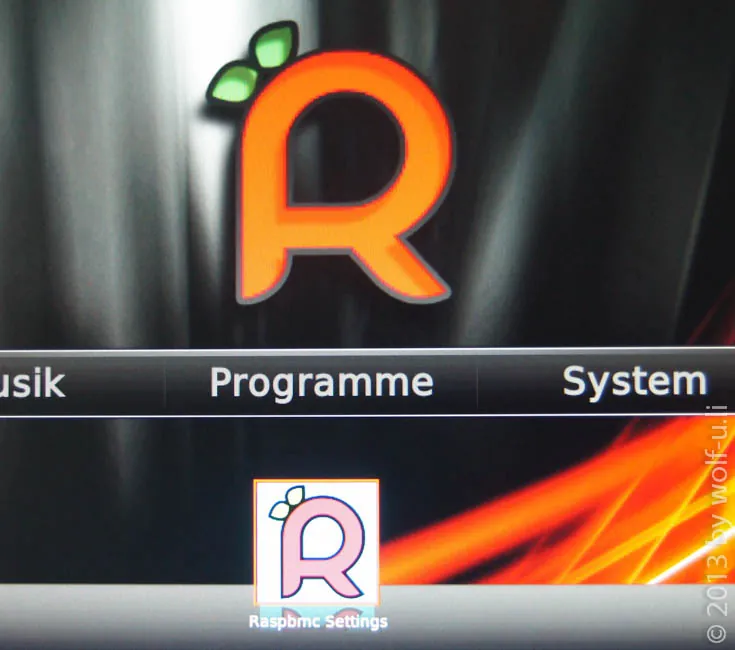
Task: Select the partially visible Musik menu item
Action: tap(32, 383)
